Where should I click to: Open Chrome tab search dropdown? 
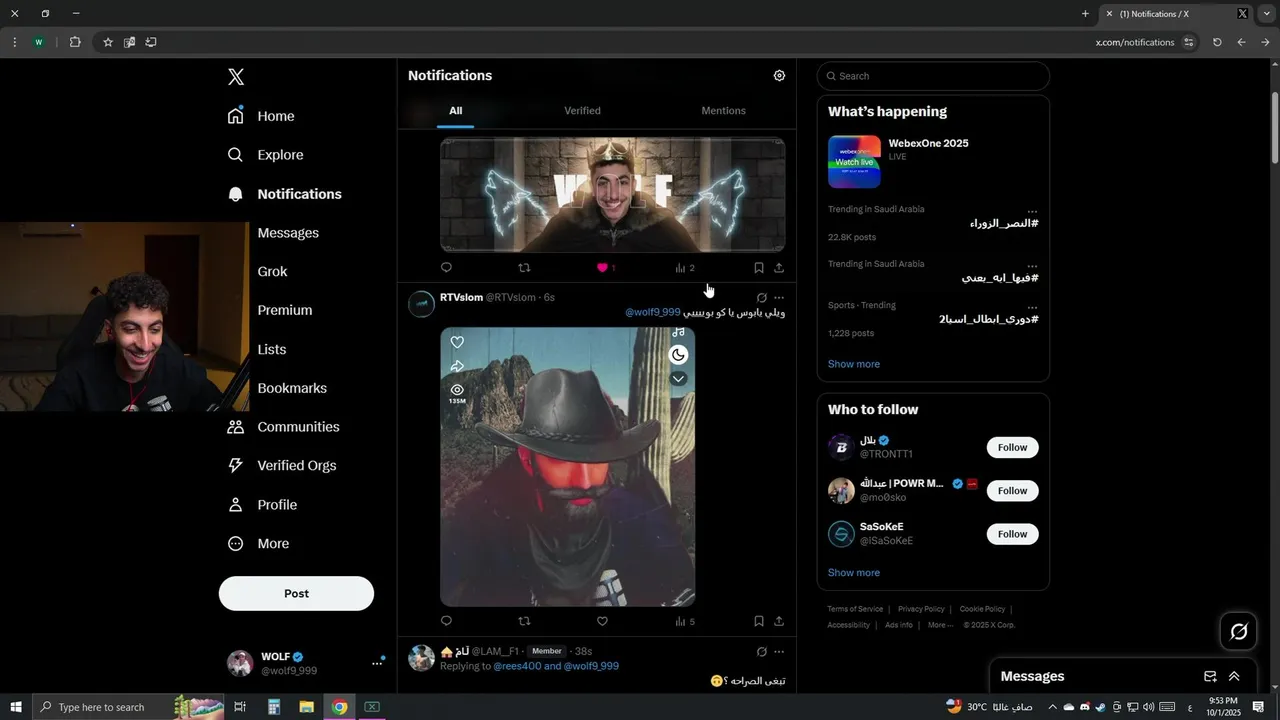pyautogui.click(x=1266, y=14)
